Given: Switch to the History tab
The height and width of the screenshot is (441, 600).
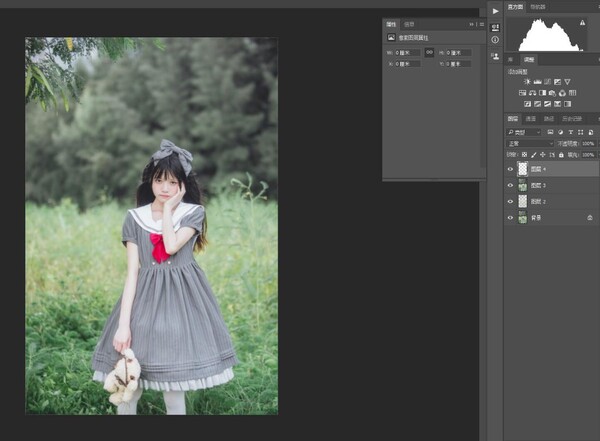Looking at the screenshot, I should tap(572, 119).
